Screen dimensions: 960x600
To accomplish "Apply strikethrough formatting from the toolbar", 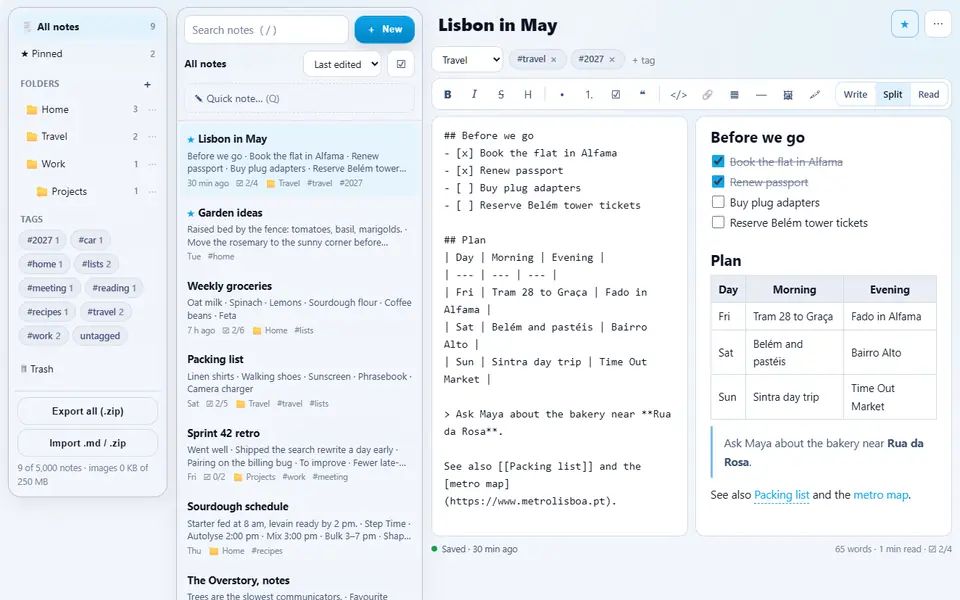I will coord(501,94).
